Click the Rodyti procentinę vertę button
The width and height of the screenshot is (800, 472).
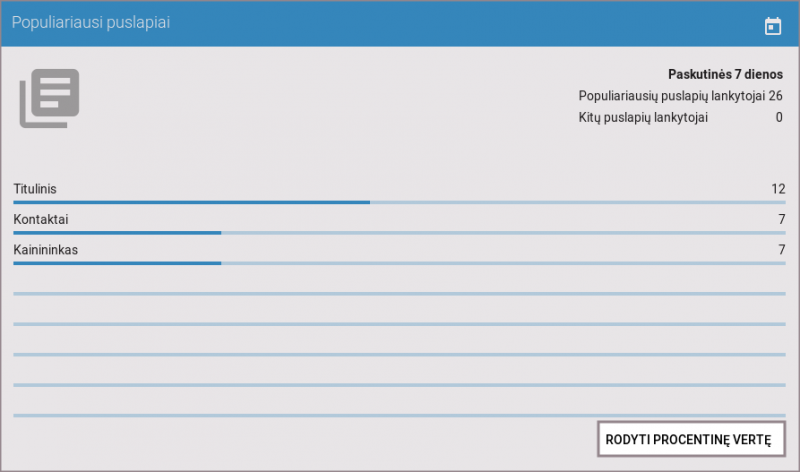pyautogui.click(x=691, y=439)
